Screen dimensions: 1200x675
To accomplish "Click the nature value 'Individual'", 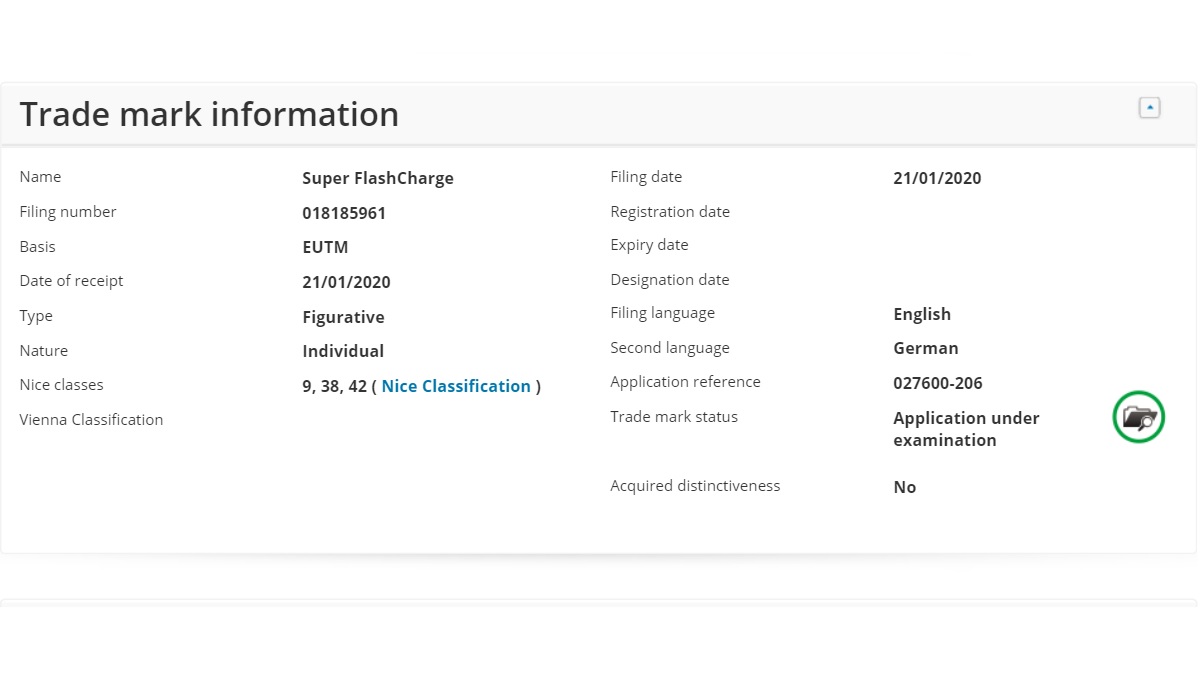I will (343, 351).
